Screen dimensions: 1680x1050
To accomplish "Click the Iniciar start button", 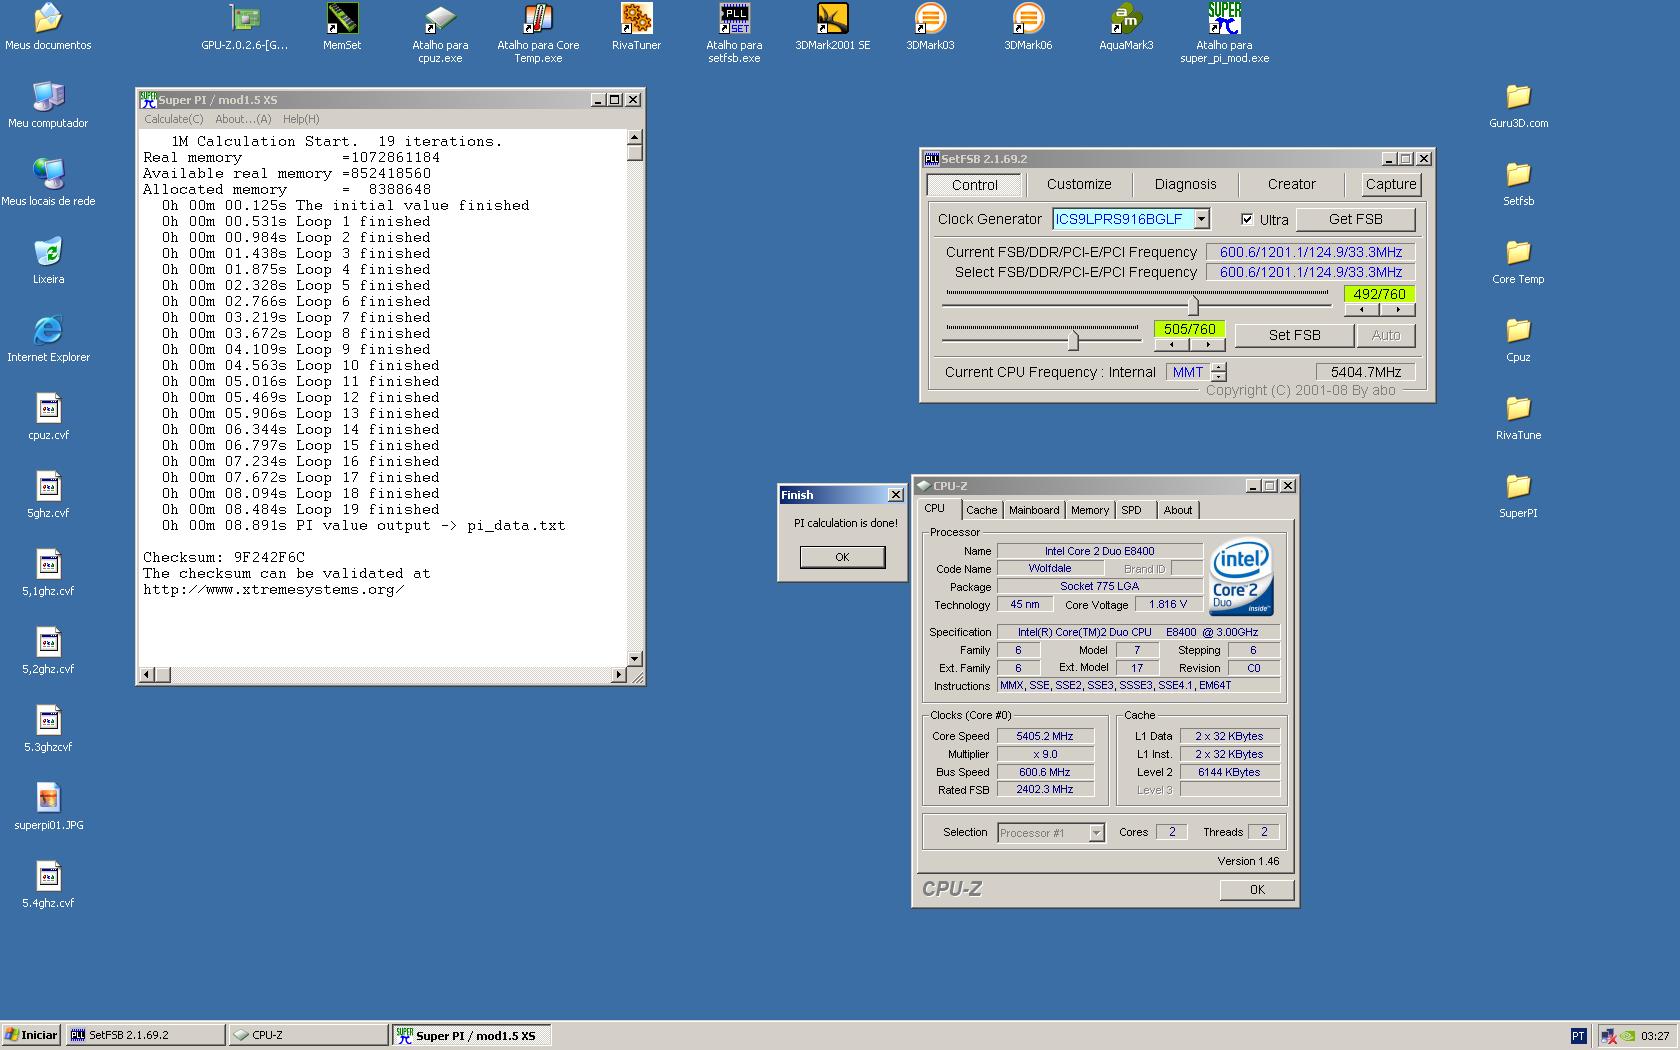I will coord(32,1035).
